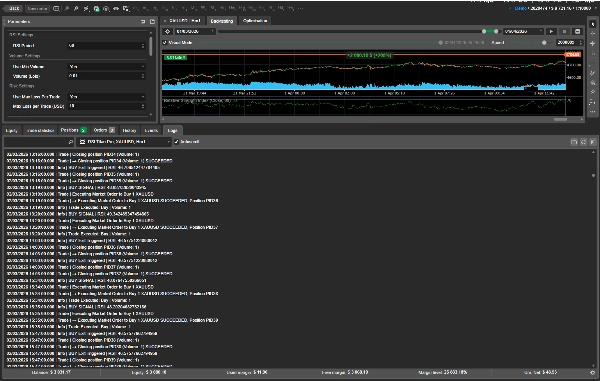Click the chart horizontal scrollbar thumb

click(x=560, y=119)
